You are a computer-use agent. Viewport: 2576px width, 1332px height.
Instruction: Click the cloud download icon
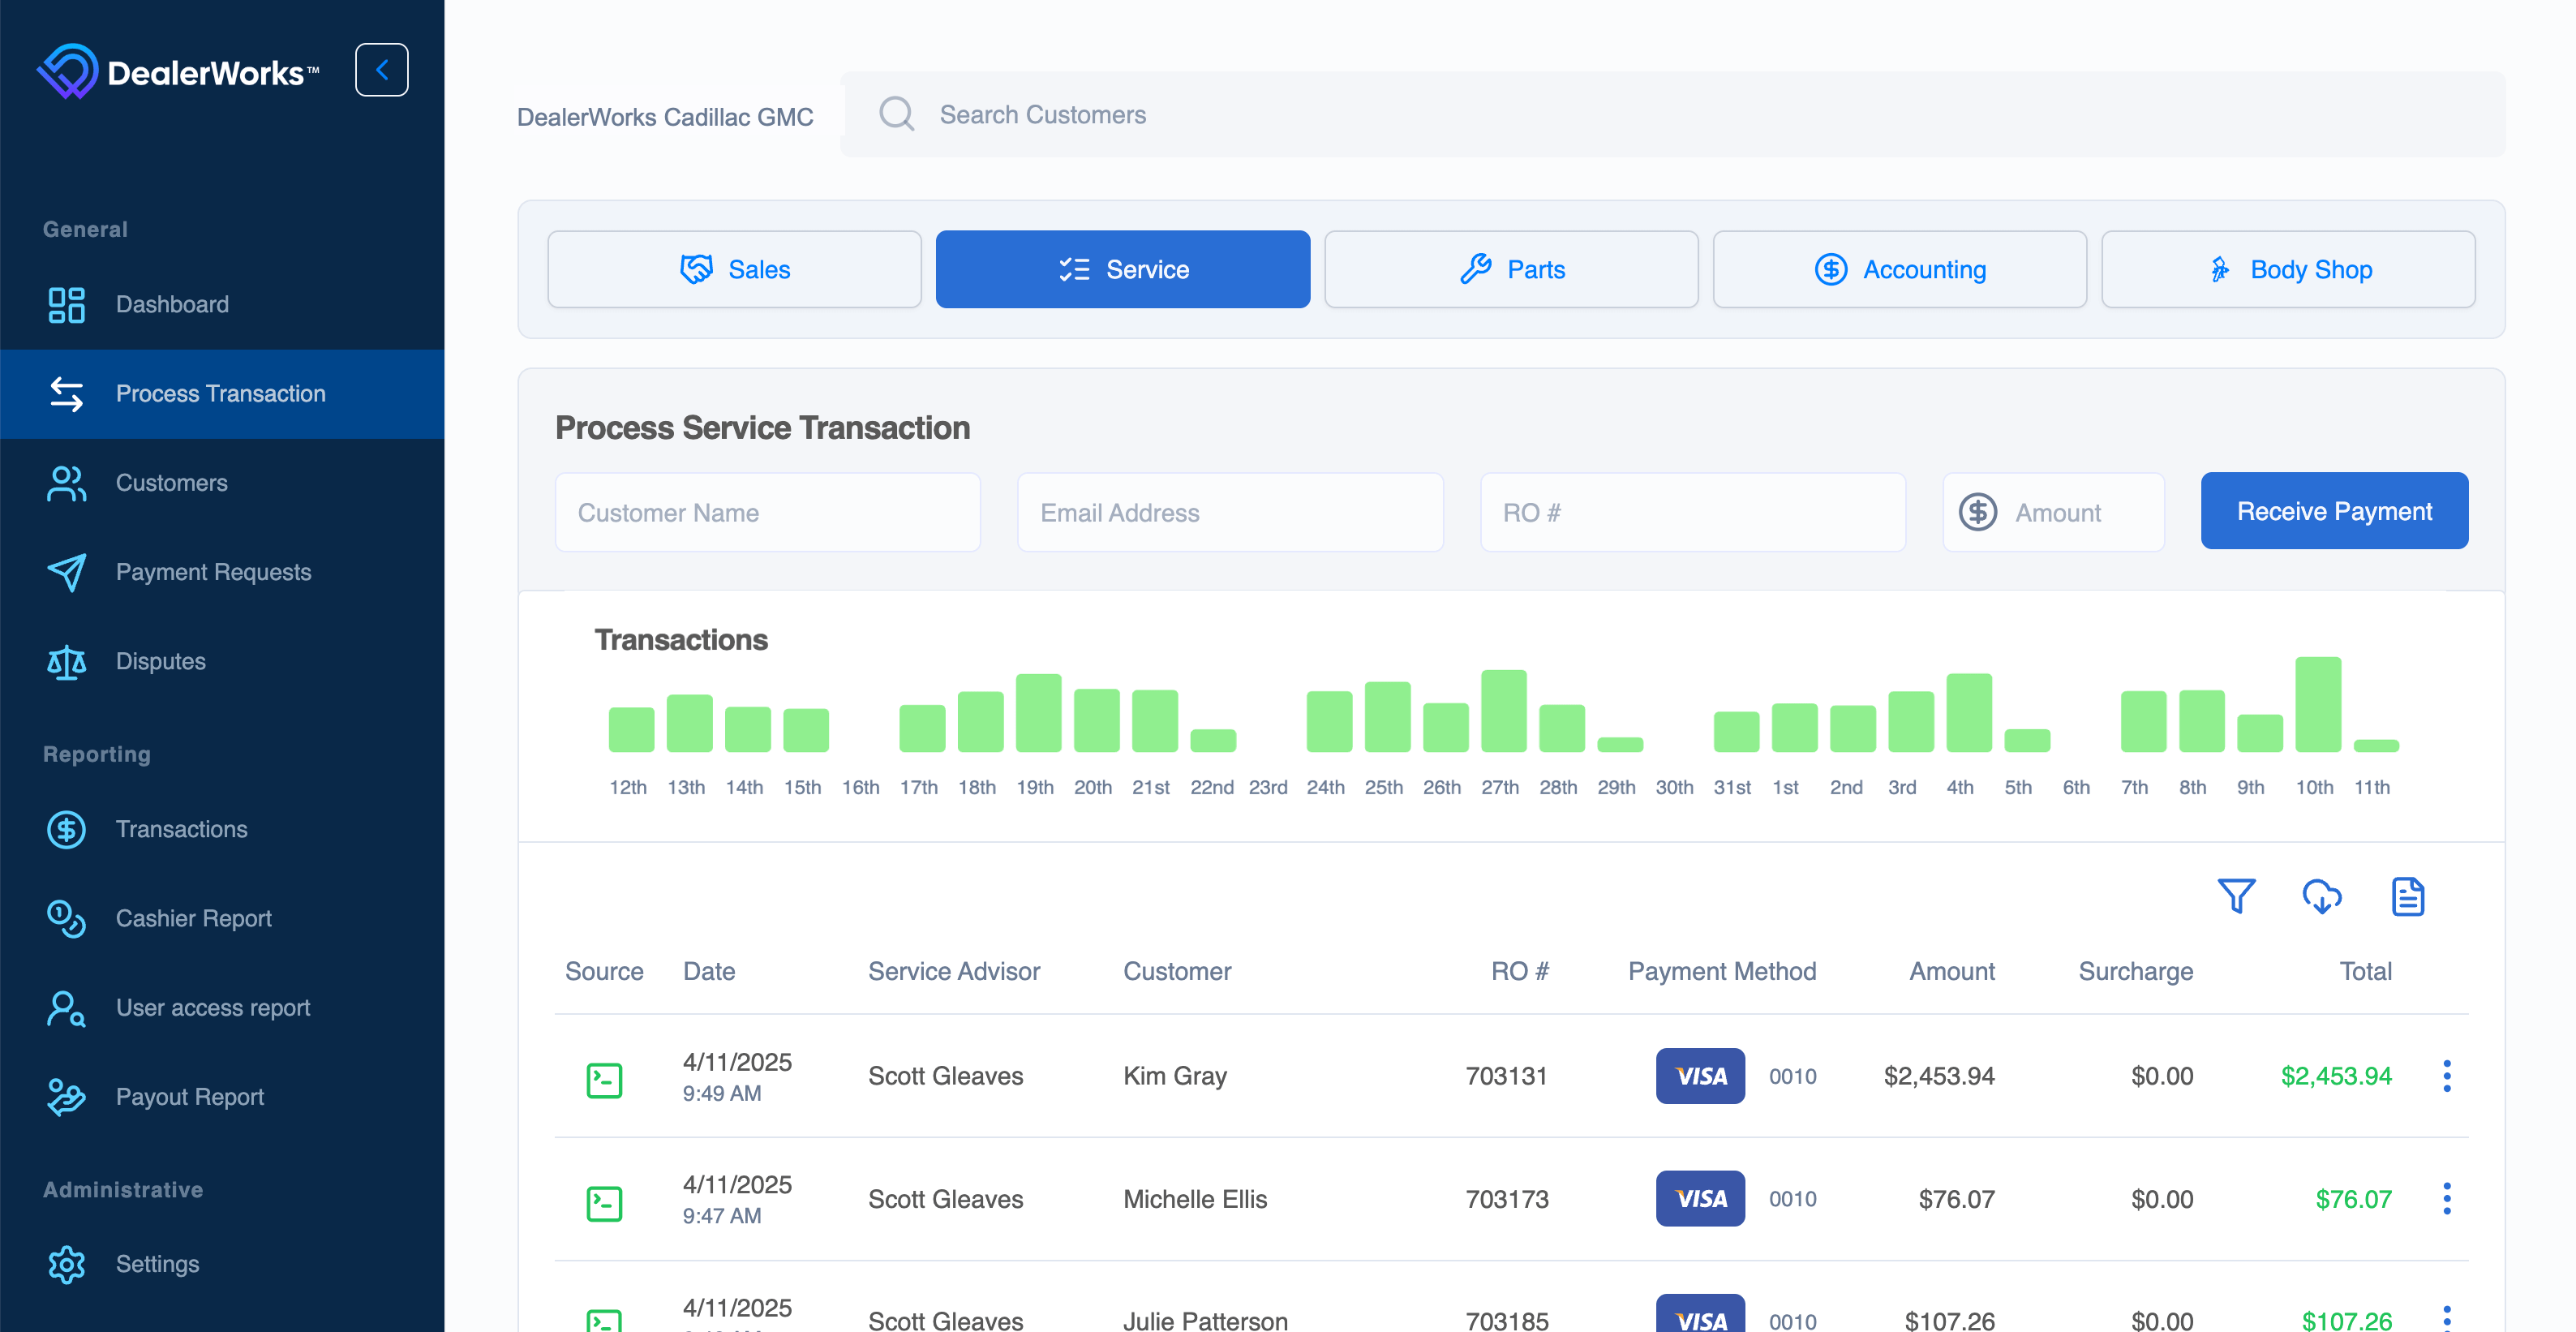pyautogui.click(x=2321, y=896)
